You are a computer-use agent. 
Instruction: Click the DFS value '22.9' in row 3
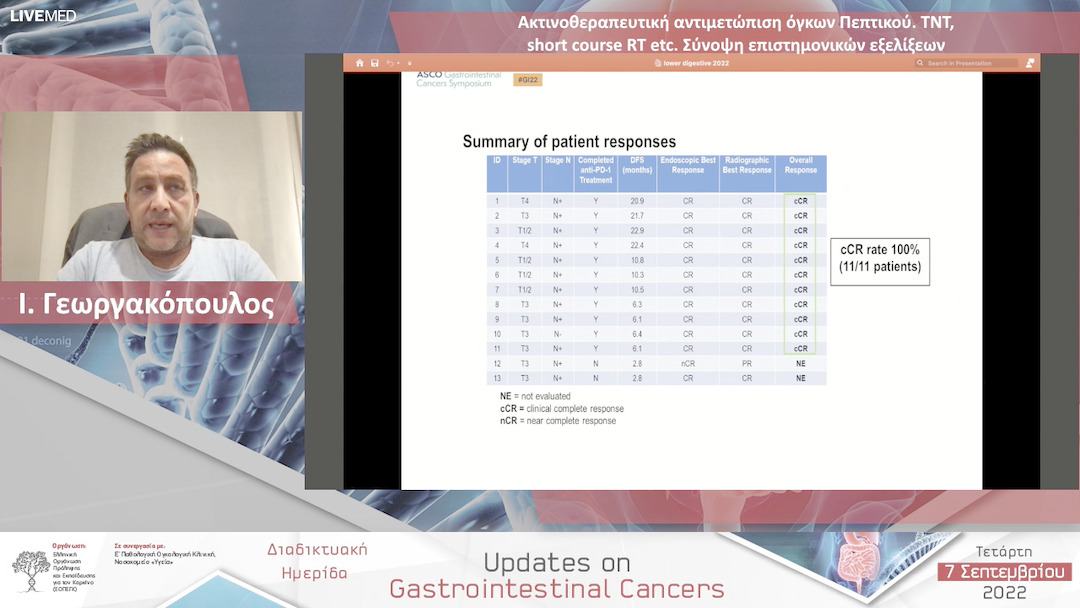click(637, 231)
